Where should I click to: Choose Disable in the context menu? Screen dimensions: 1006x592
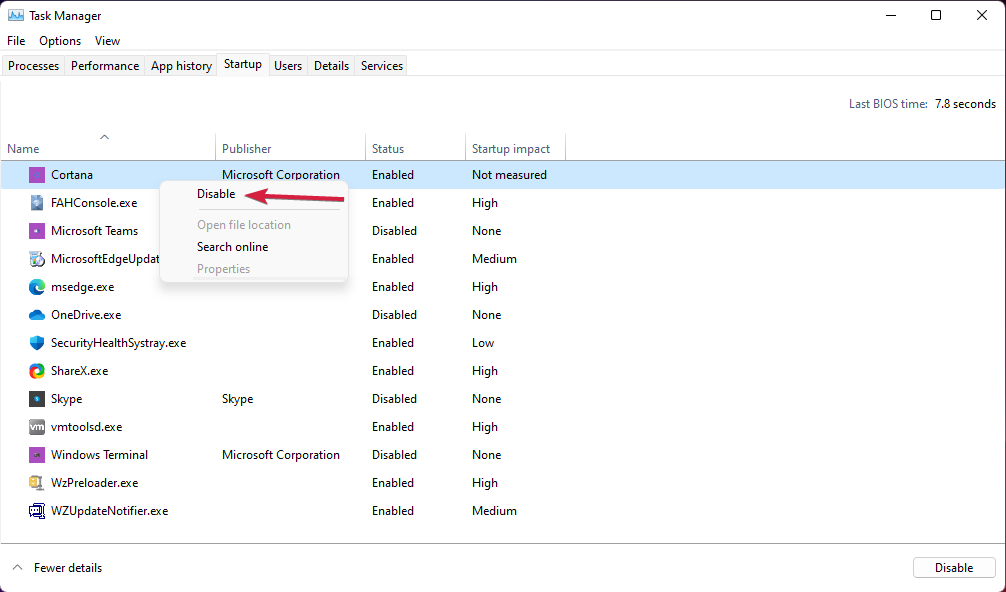216,194
